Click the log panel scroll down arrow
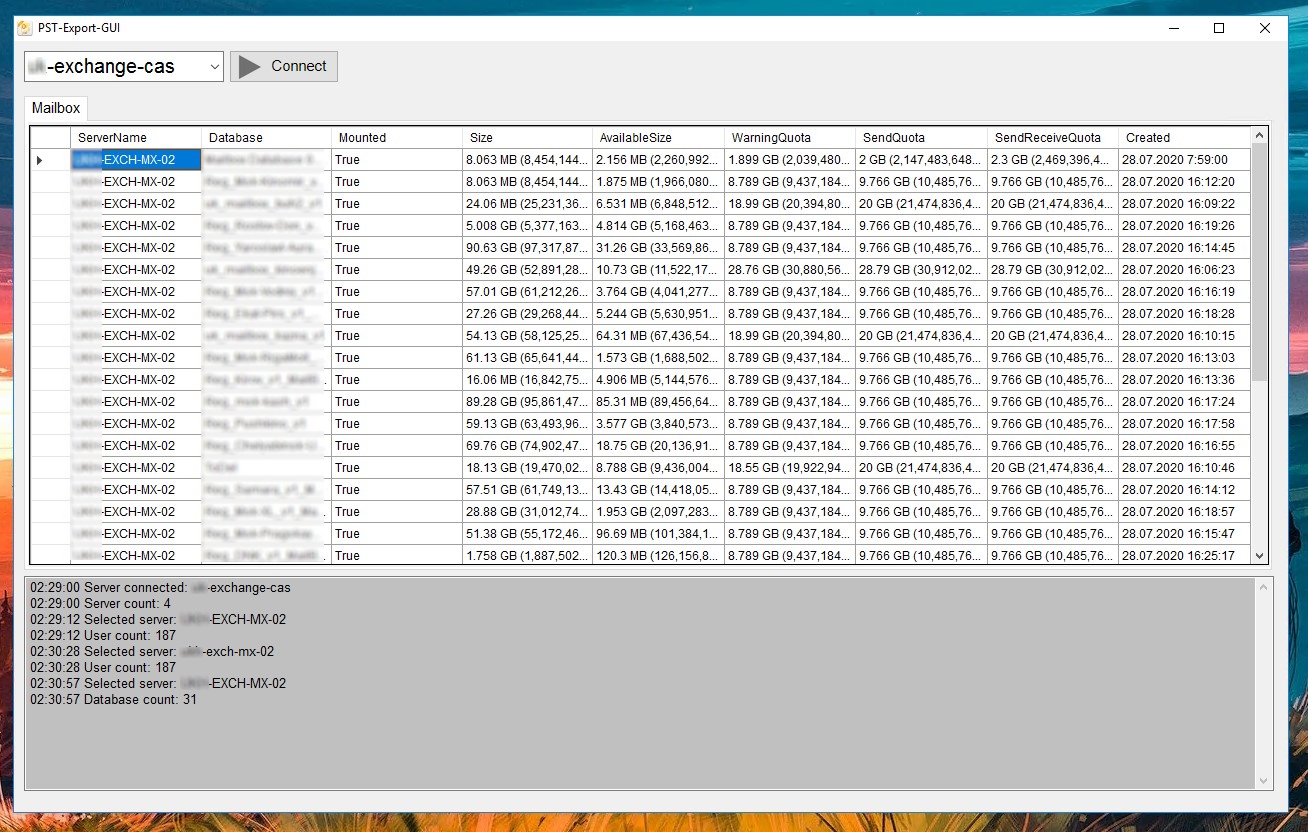Screen dimensions: 1308x832 click(x=1263, y=781)
